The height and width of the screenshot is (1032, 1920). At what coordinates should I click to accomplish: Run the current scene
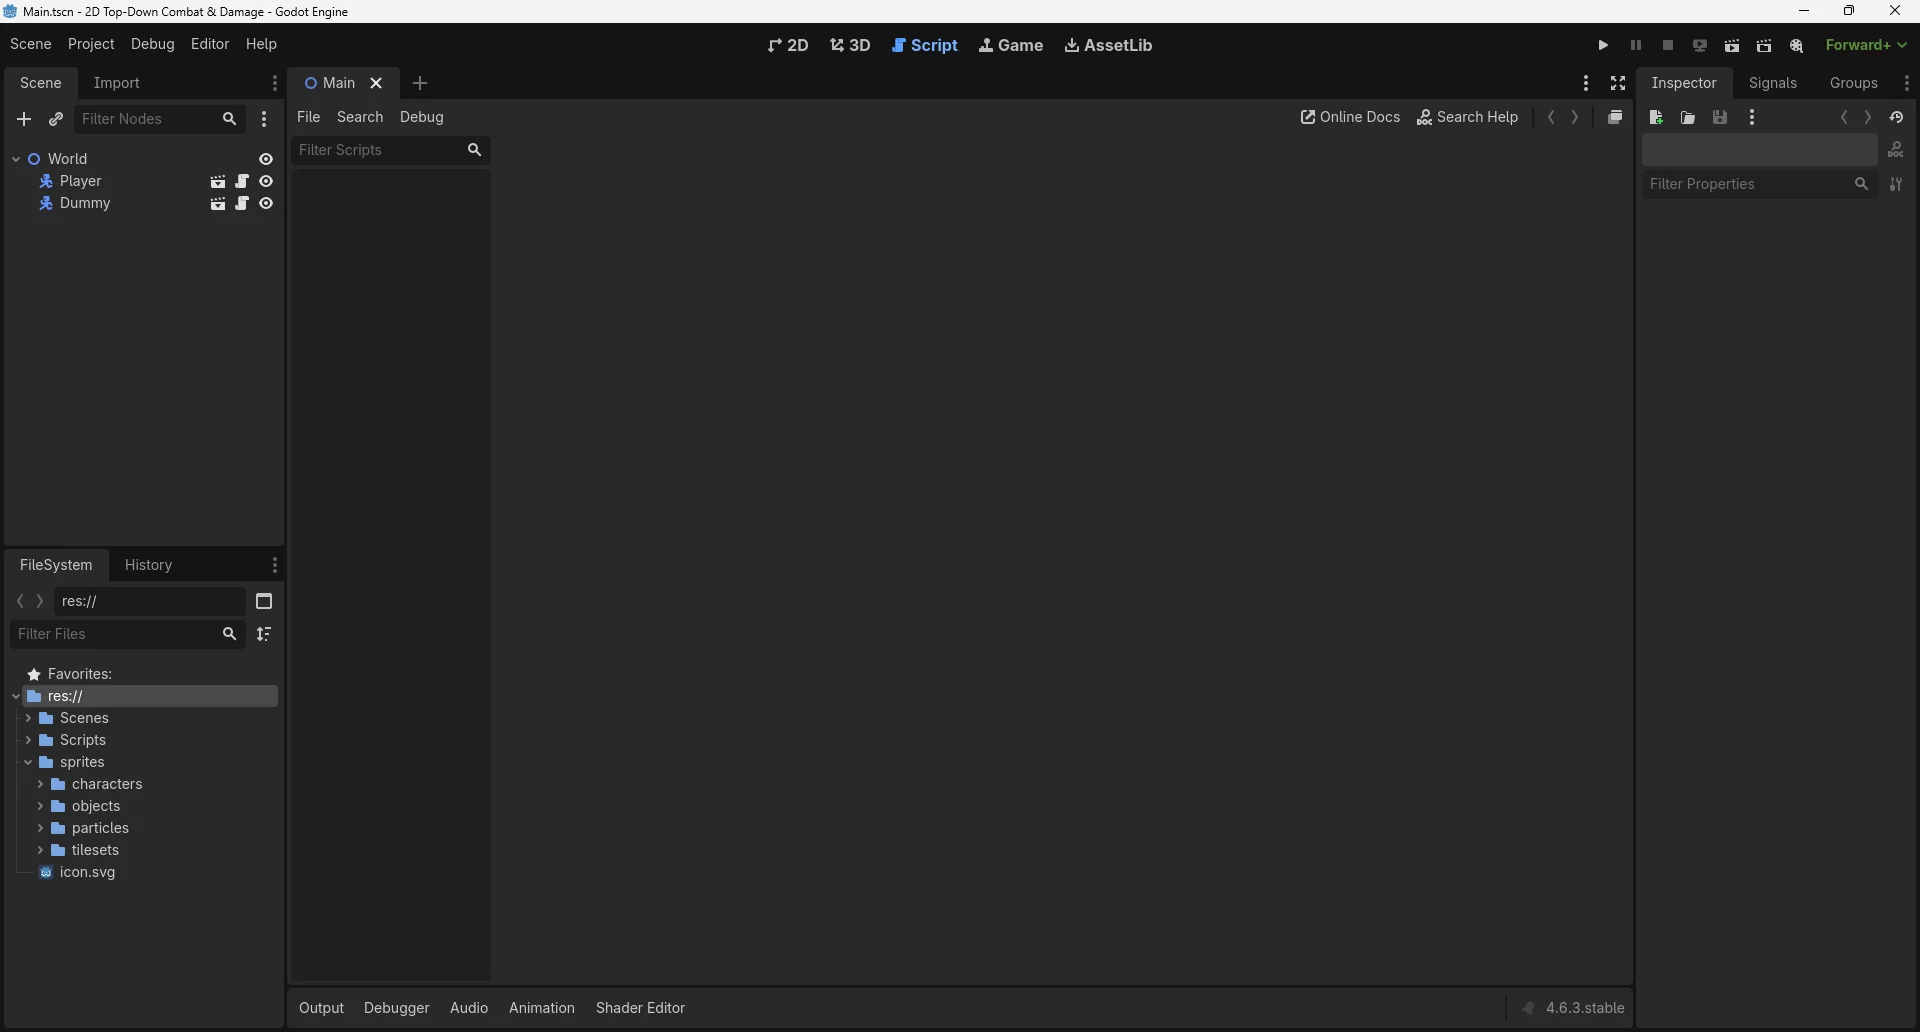1732,45
